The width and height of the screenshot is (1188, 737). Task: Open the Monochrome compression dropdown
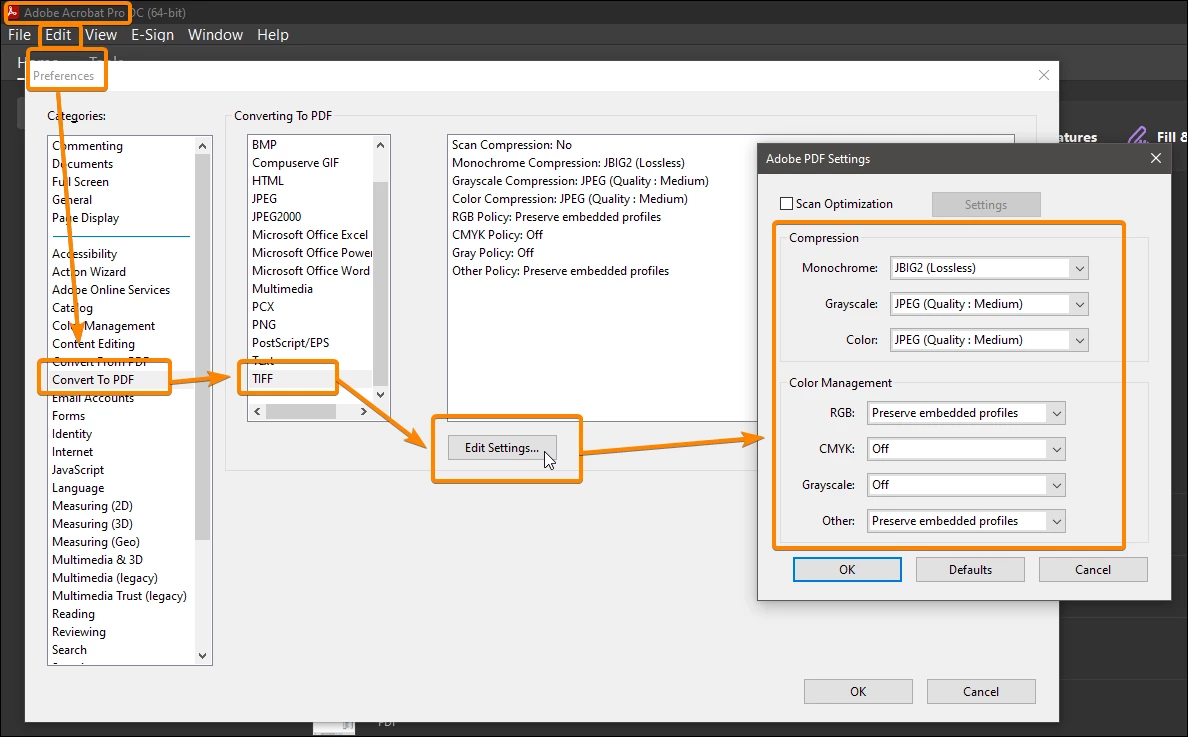[x=989, y=268]
